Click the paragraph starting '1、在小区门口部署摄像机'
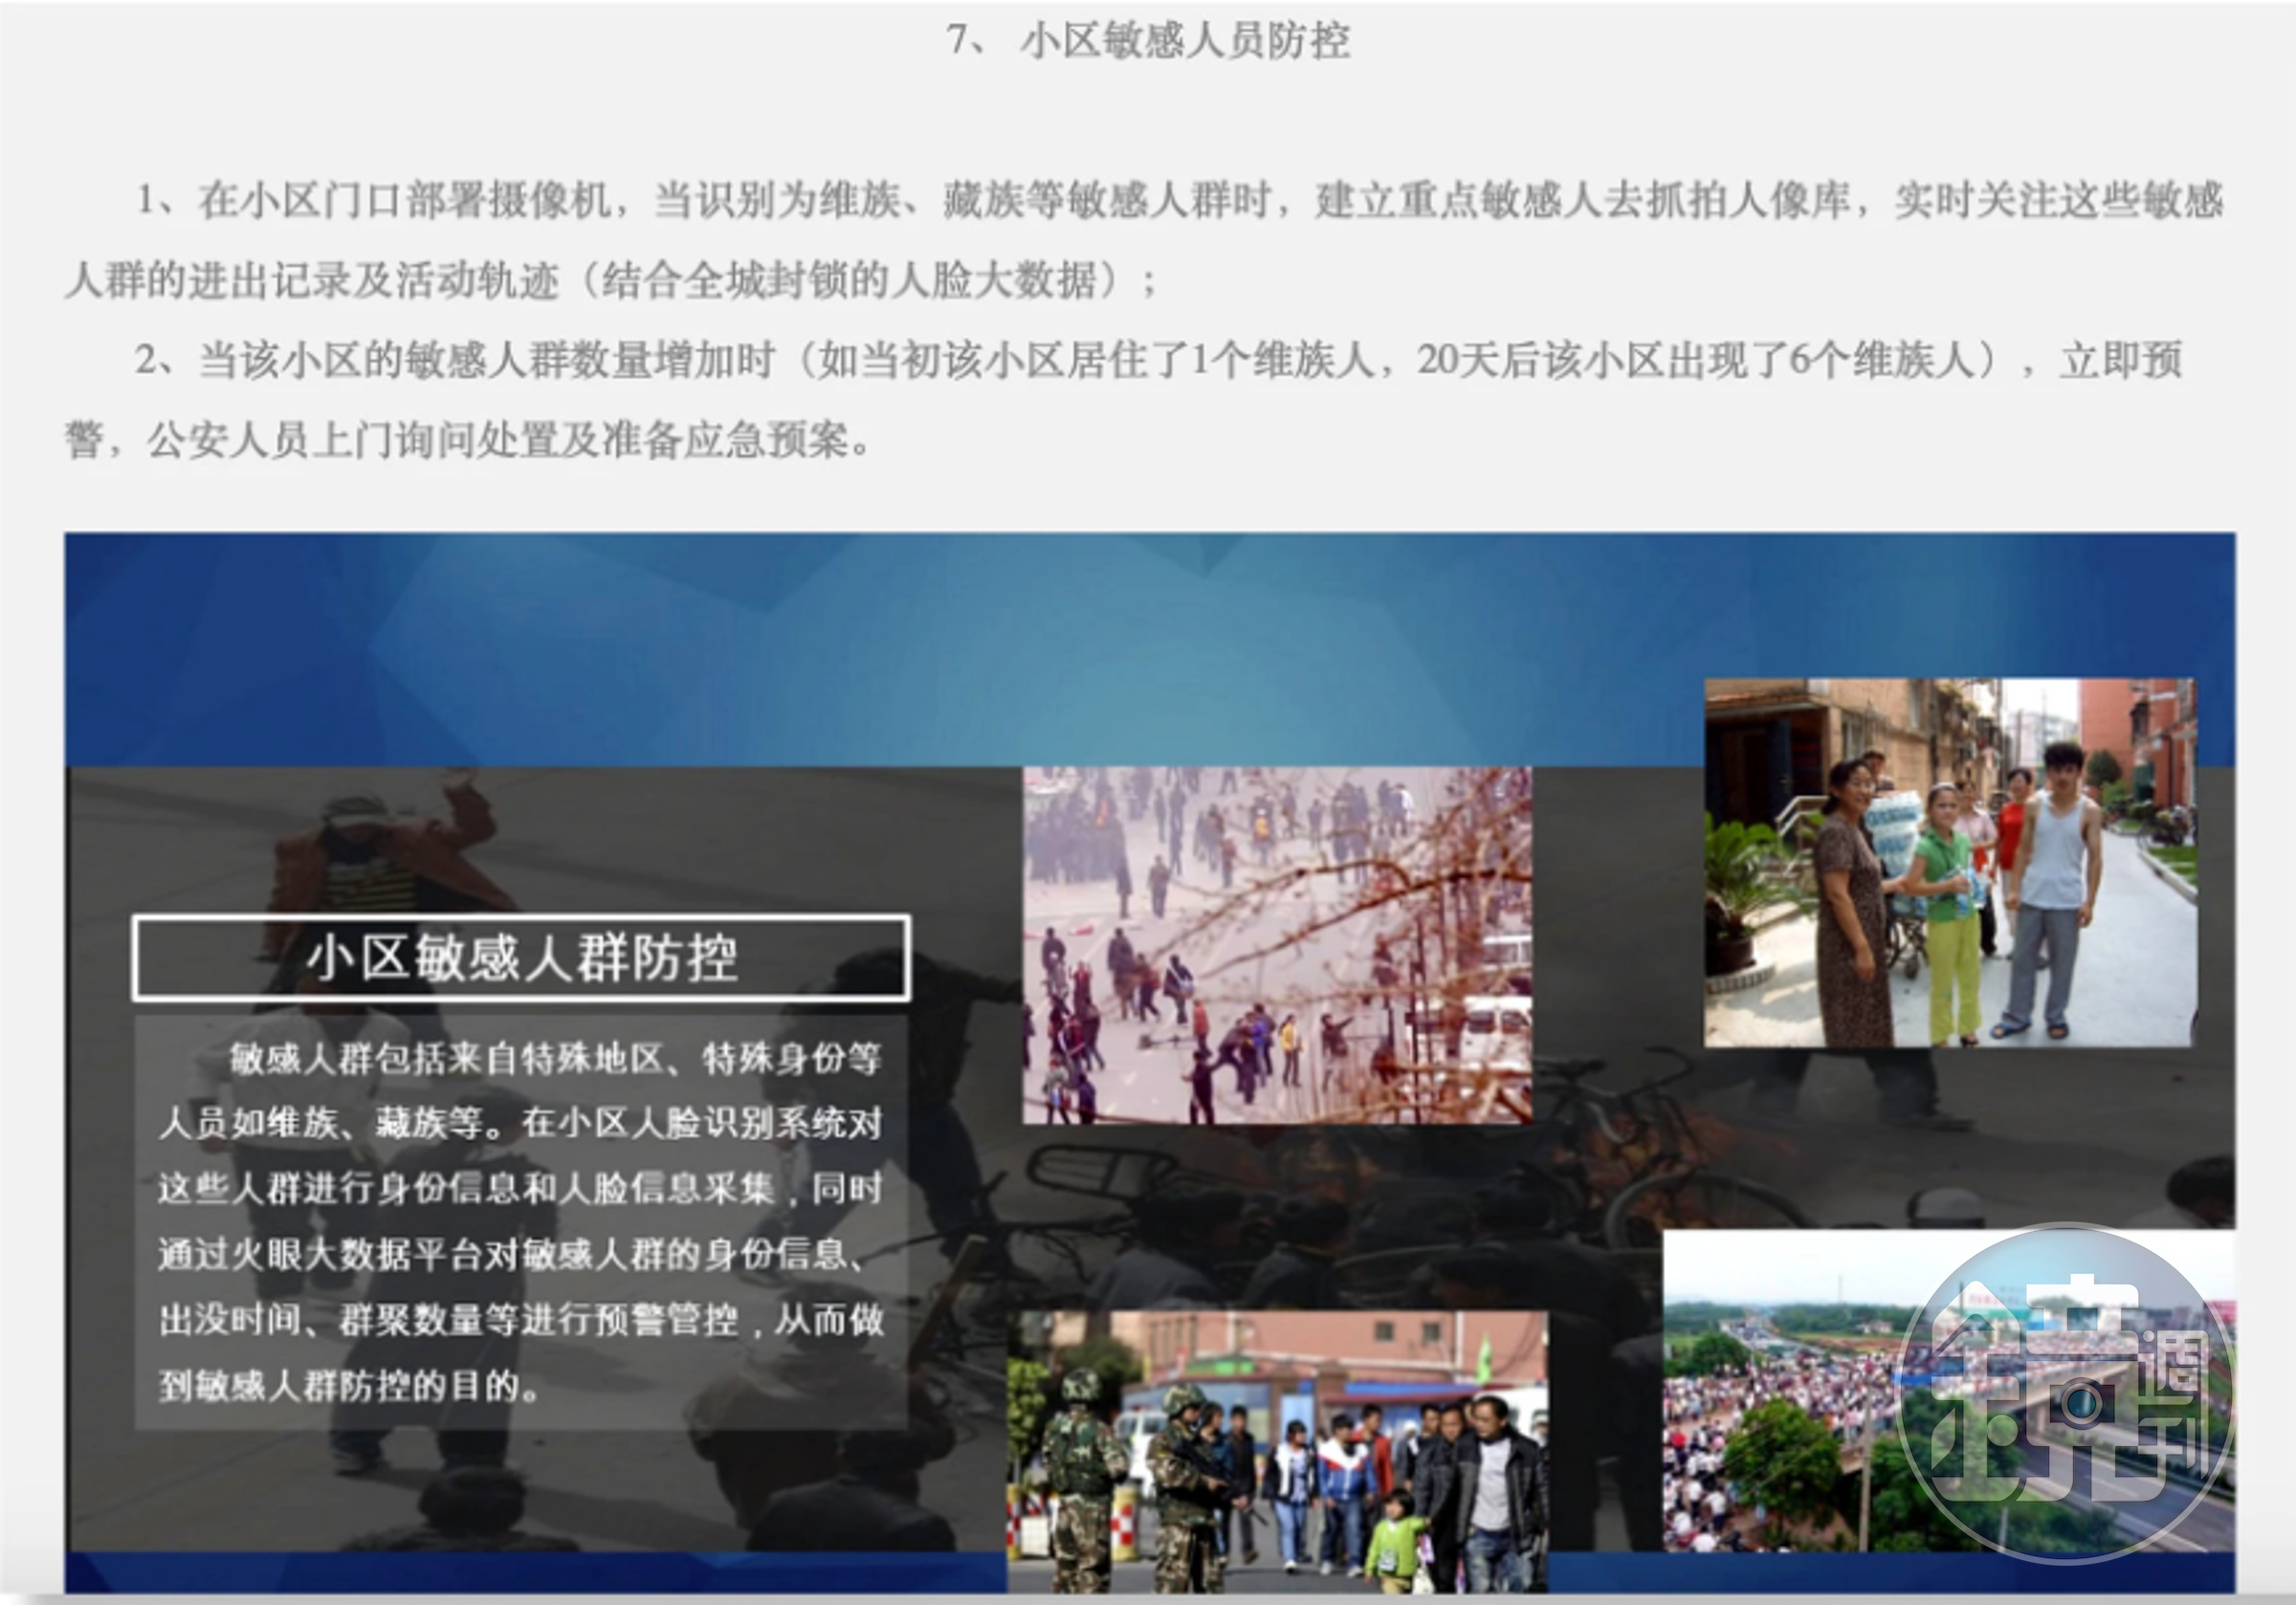Image resolution: width=2296 pixels, height=1605 pixels. click(1144, 240)
